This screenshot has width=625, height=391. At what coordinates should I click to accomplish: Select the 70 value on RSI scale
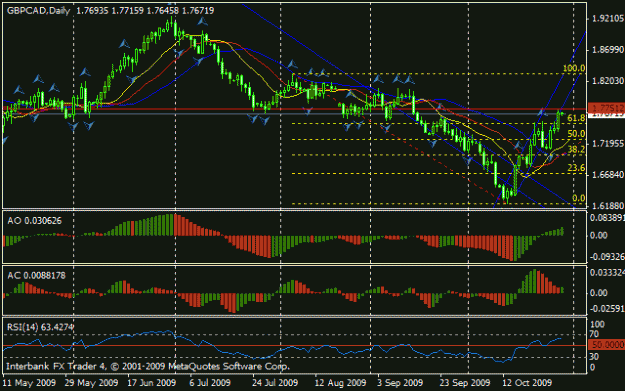coord(594,334)
